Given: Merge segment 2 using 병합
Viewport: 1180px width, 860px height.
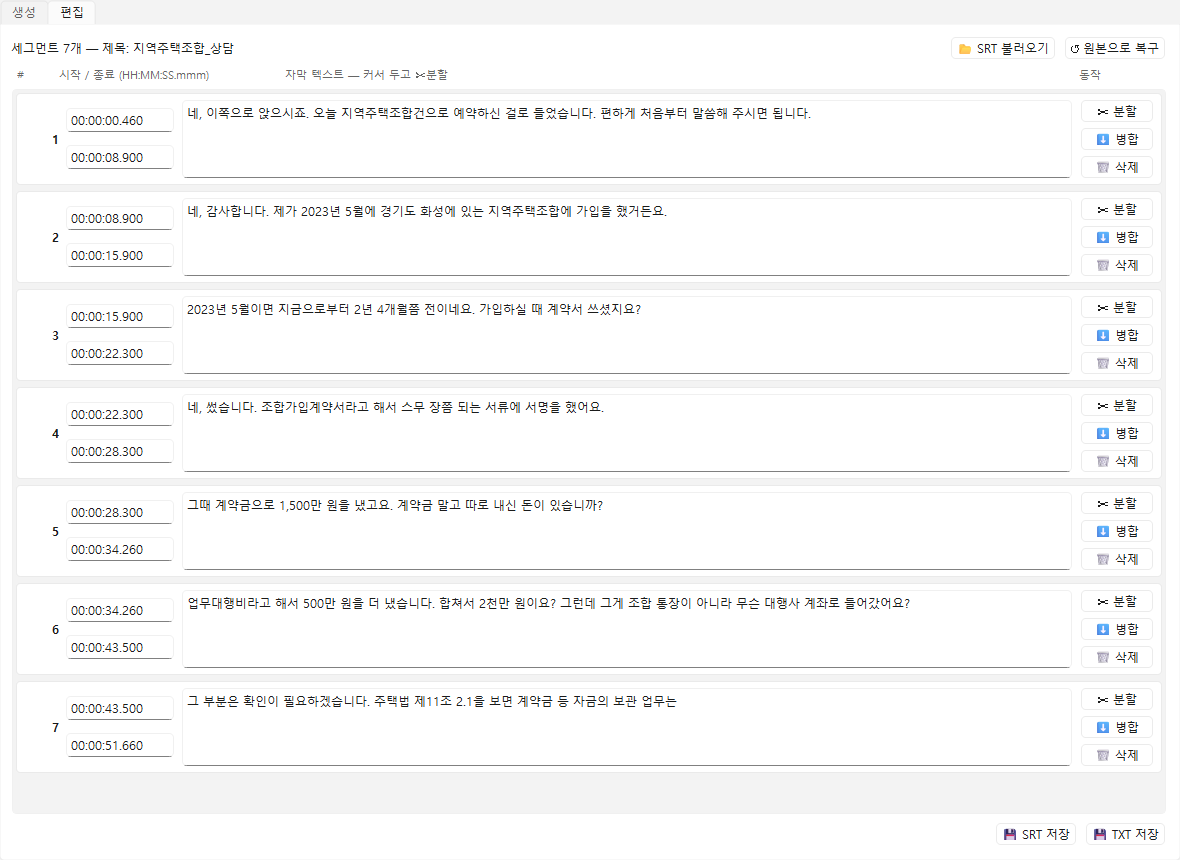Looking at the screenshot, I should click(x=1117, y=237).
